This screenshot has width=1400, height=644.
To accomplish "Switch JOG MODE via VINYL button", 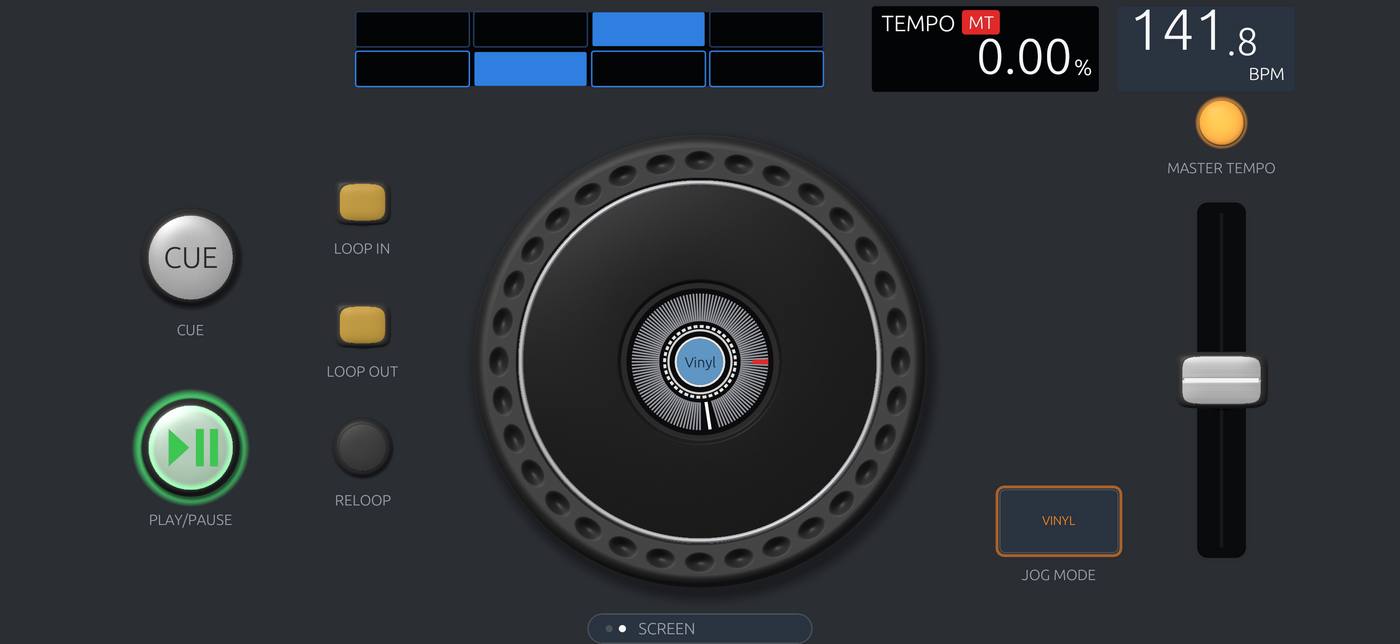I will click(1058, 521).
